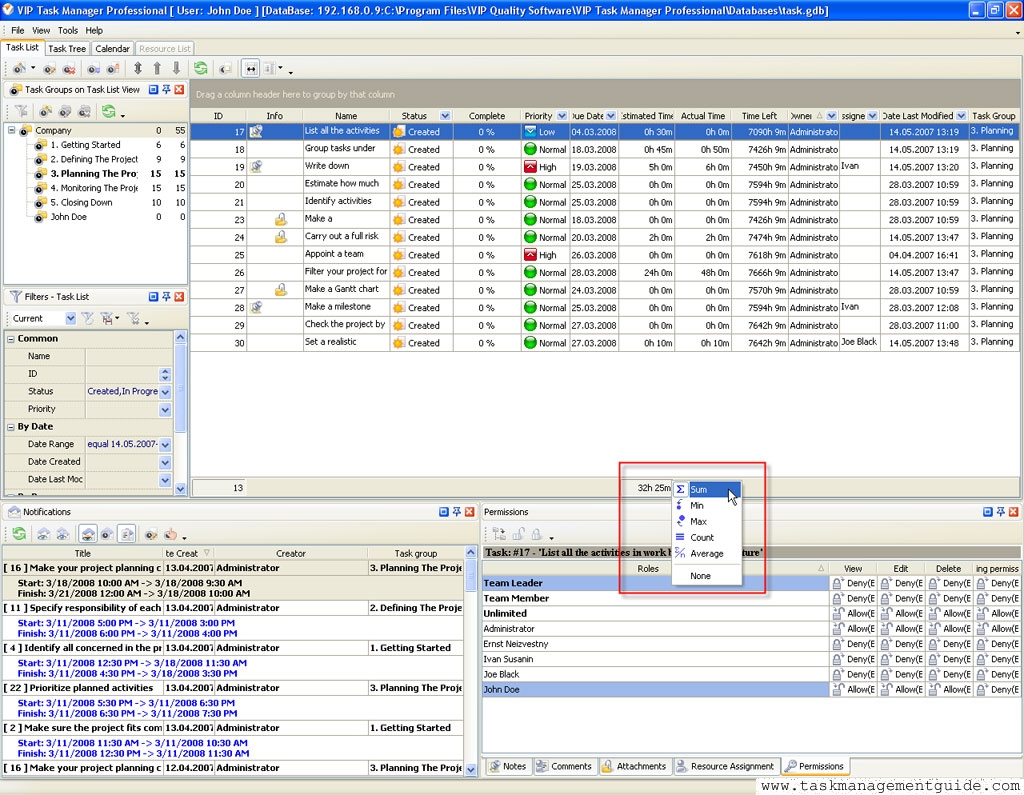The height and width of the screenshot is (795, 1024).
Task: Switch to the Calendar tab
Action: pos(112,48)
